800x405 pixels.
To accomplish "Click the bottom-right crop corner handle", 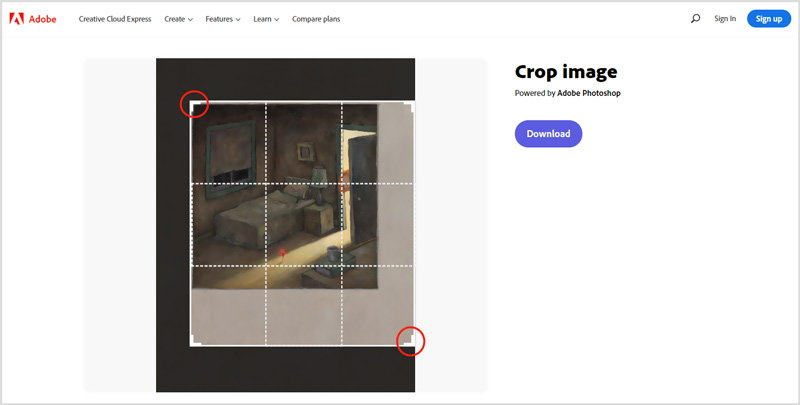I will click(x=409, y=341).
